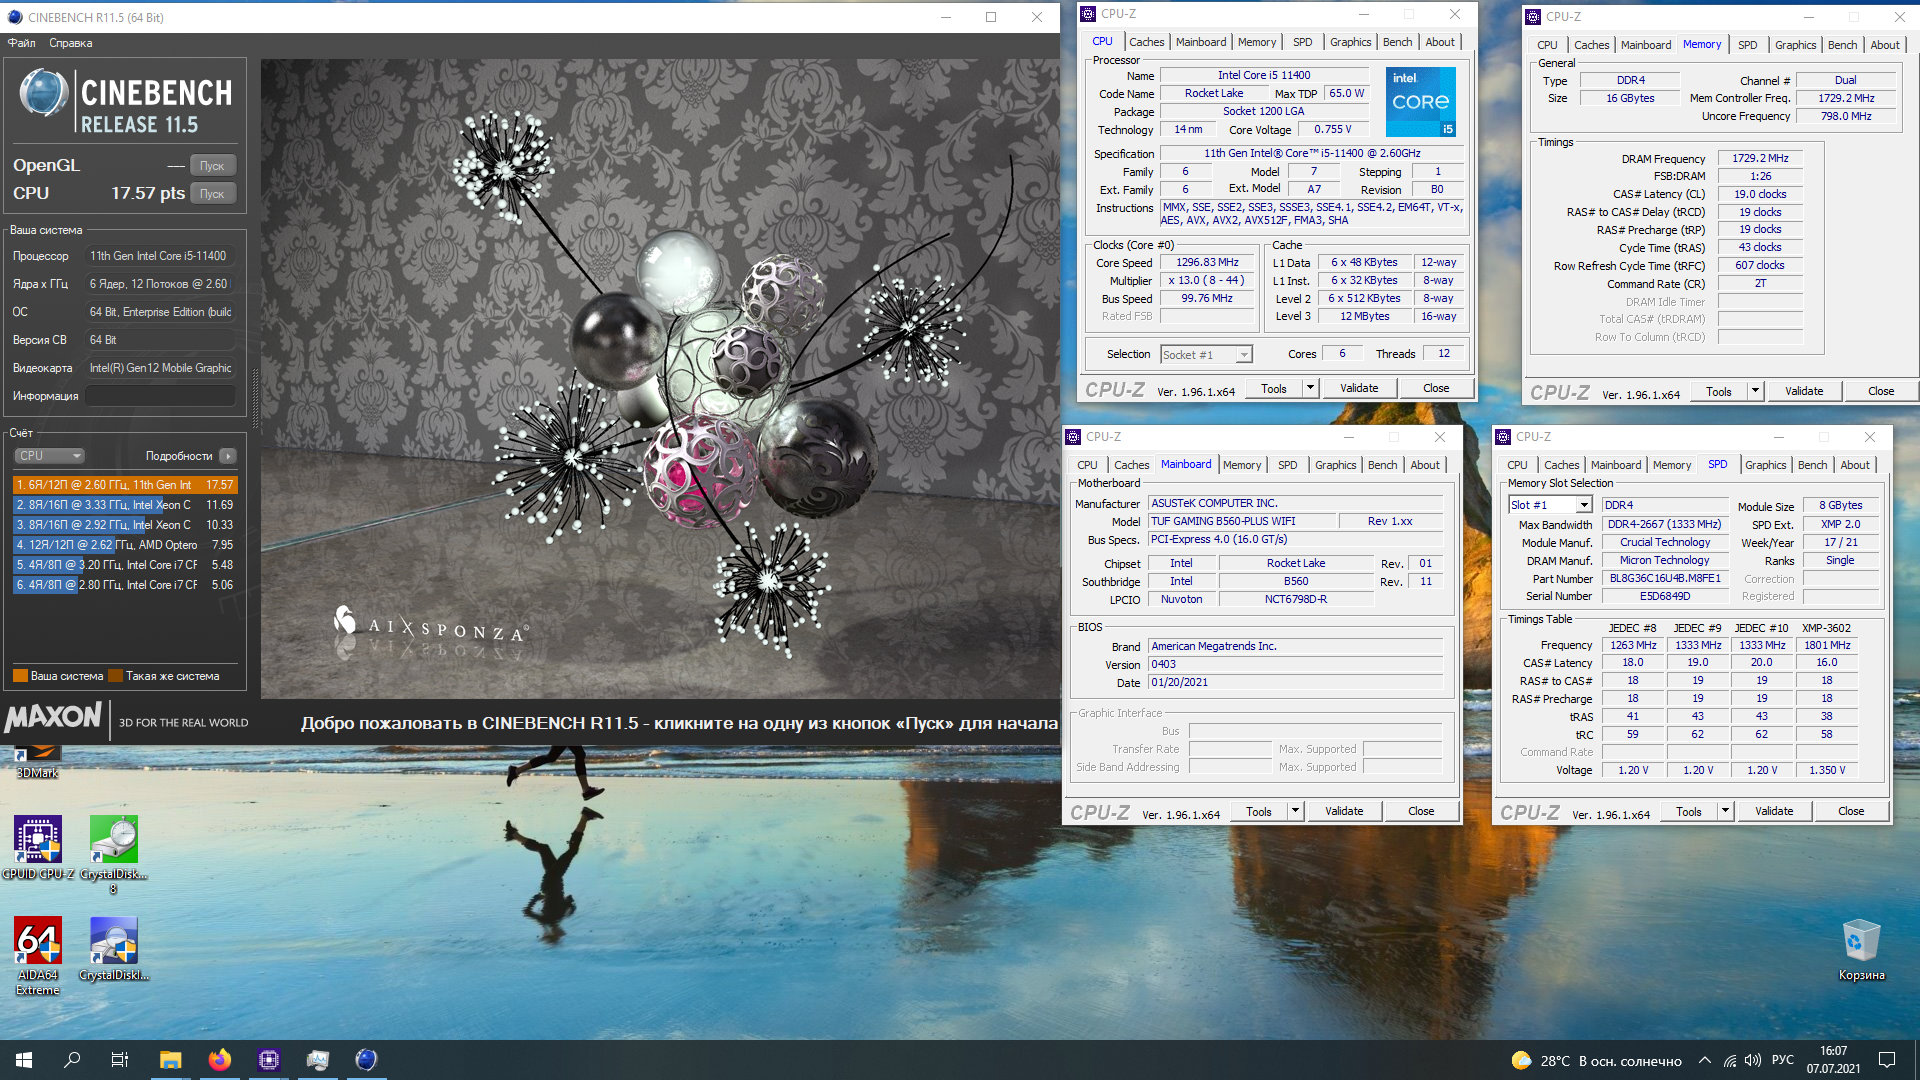Switch to Cinebench taskbar button
Viewport: 1920px width, 1080px height.
point(366,1060)
